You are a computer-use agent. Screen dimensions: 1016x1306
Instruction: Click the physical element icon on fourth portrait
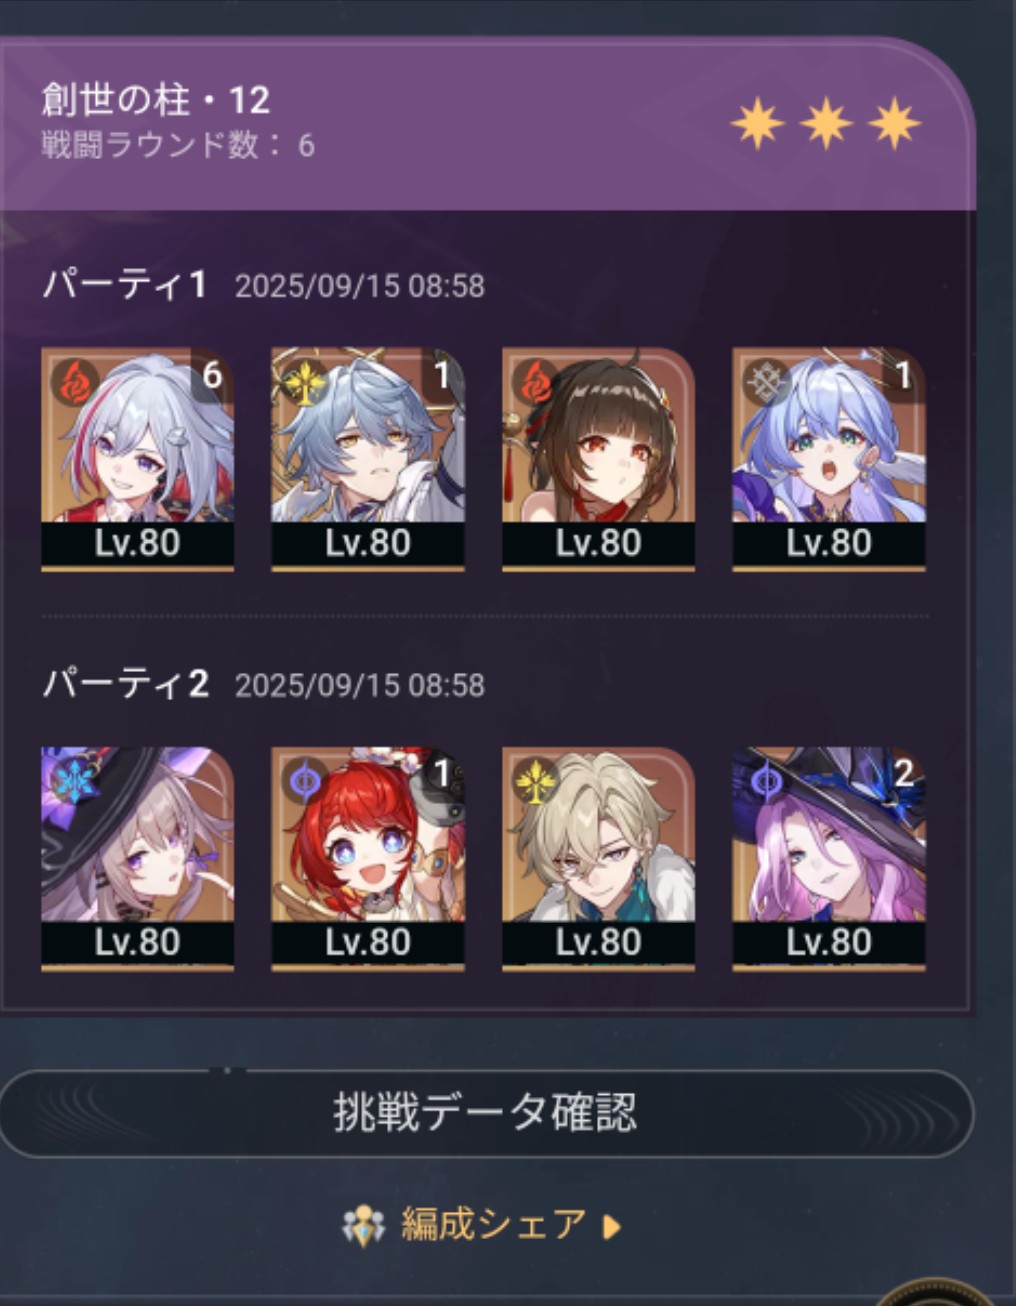(x=767, y=382)
